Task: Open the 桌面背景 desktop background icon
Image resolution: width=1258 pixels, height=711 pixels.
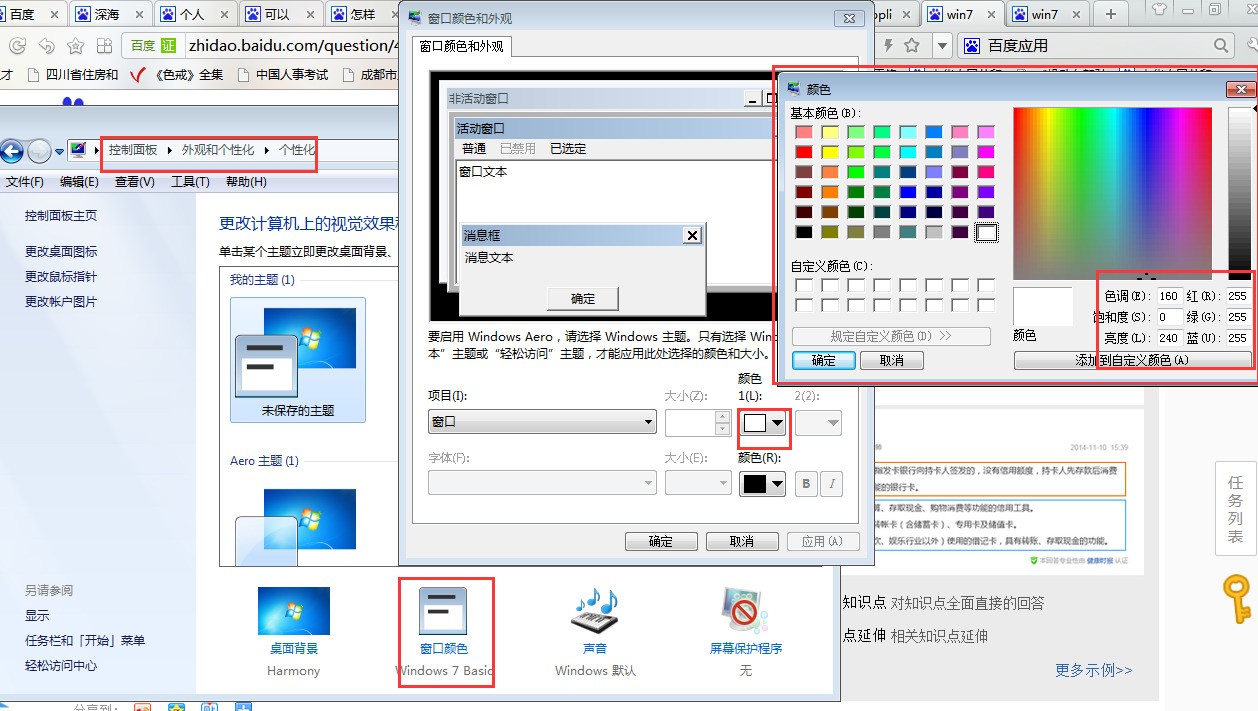Action: 293,611
